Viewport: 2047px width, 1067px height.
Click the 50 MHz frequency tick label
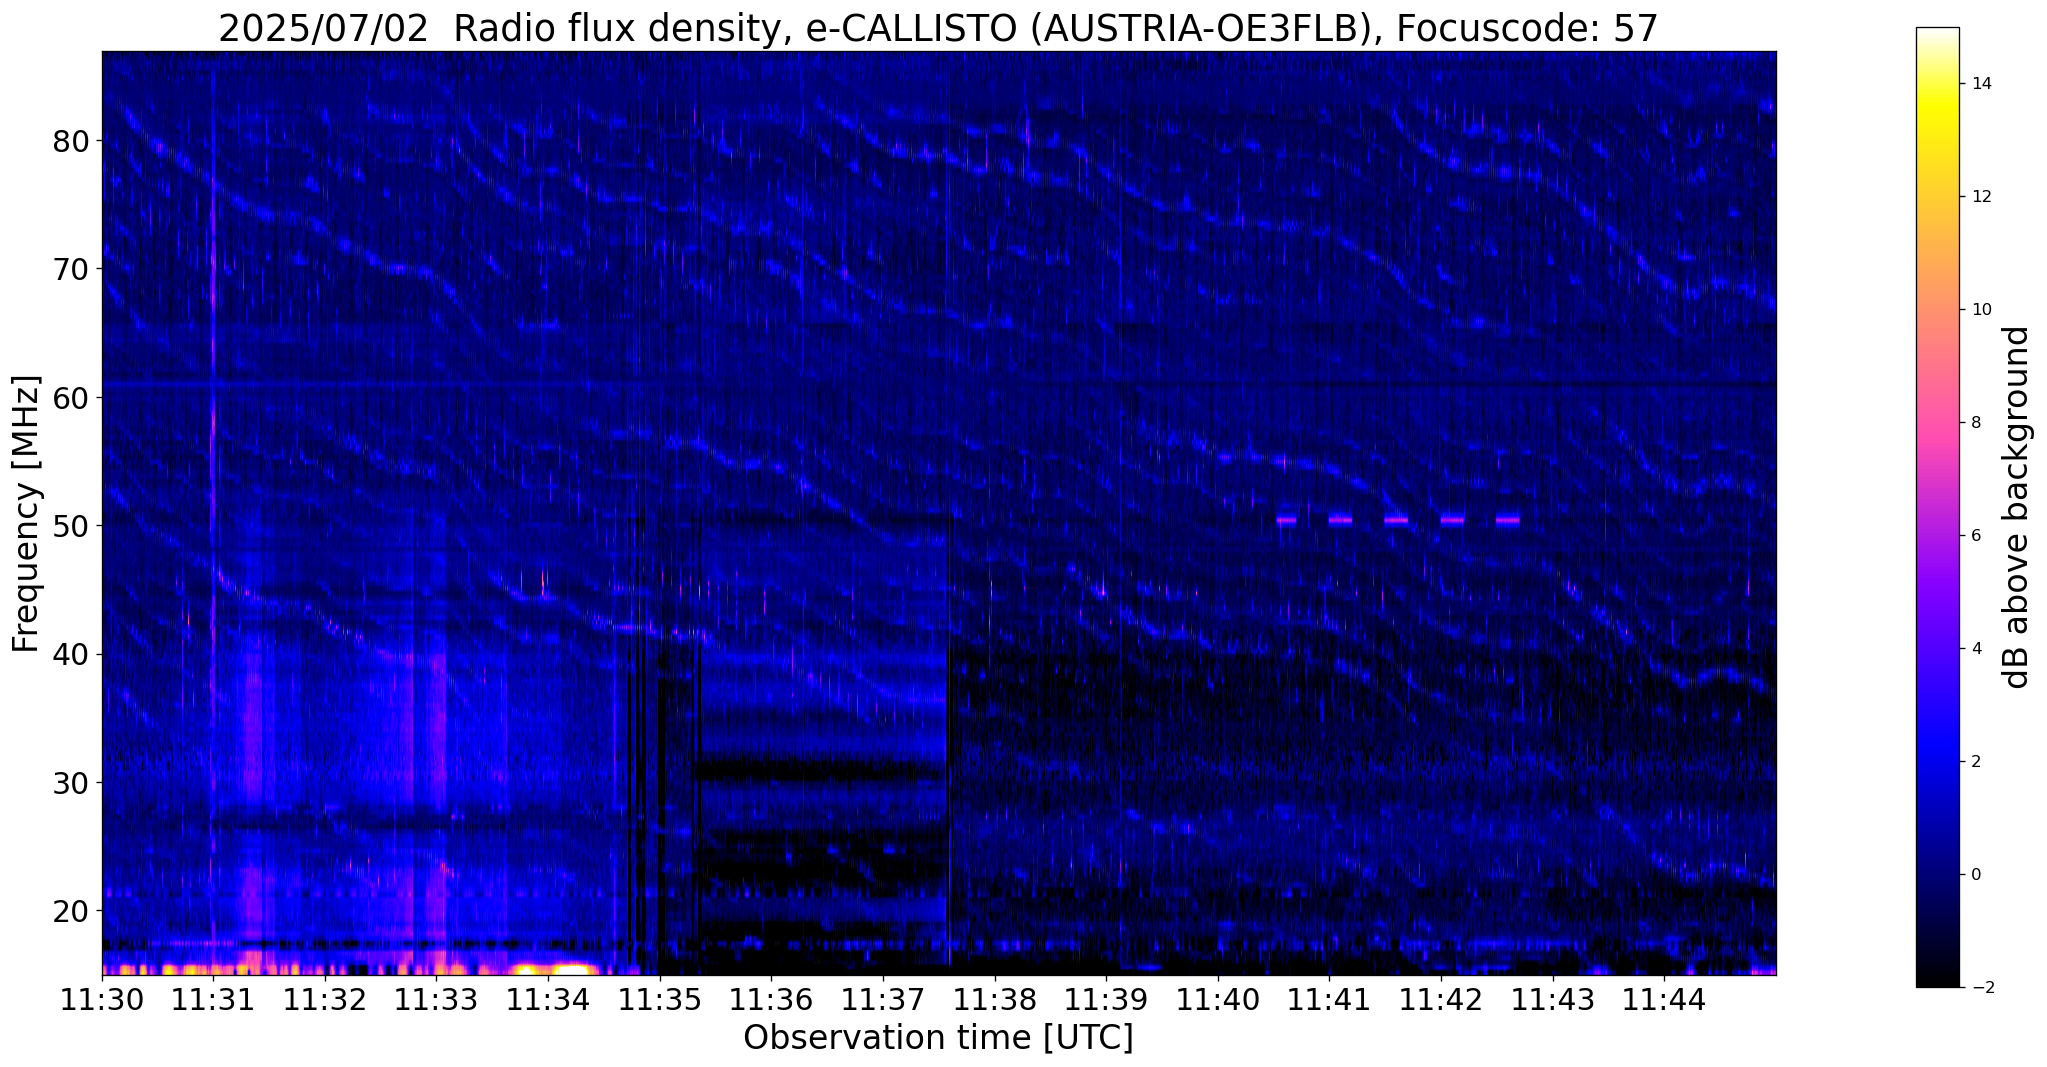71,526
